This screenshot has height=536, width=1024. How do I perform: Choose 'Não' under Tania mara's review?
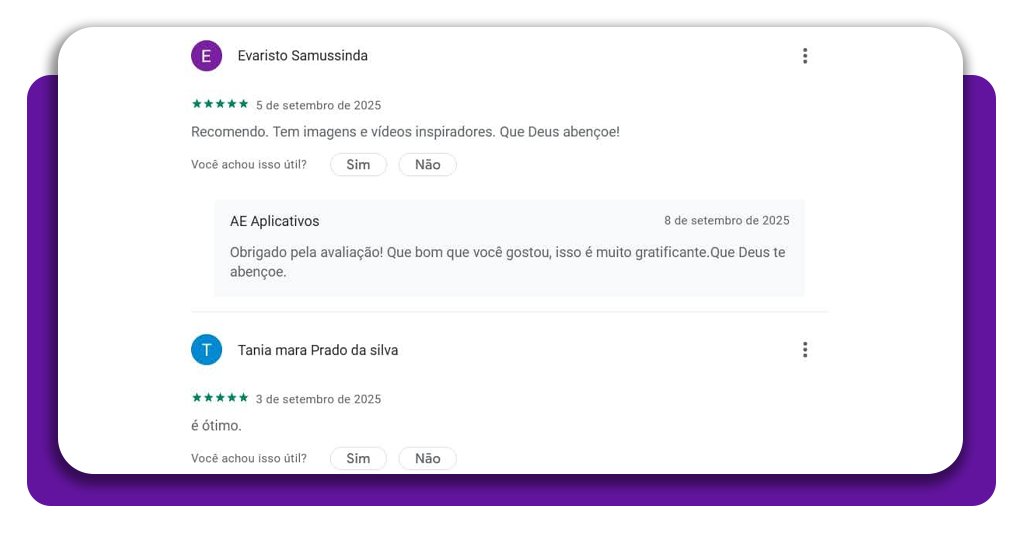point(427,459)
